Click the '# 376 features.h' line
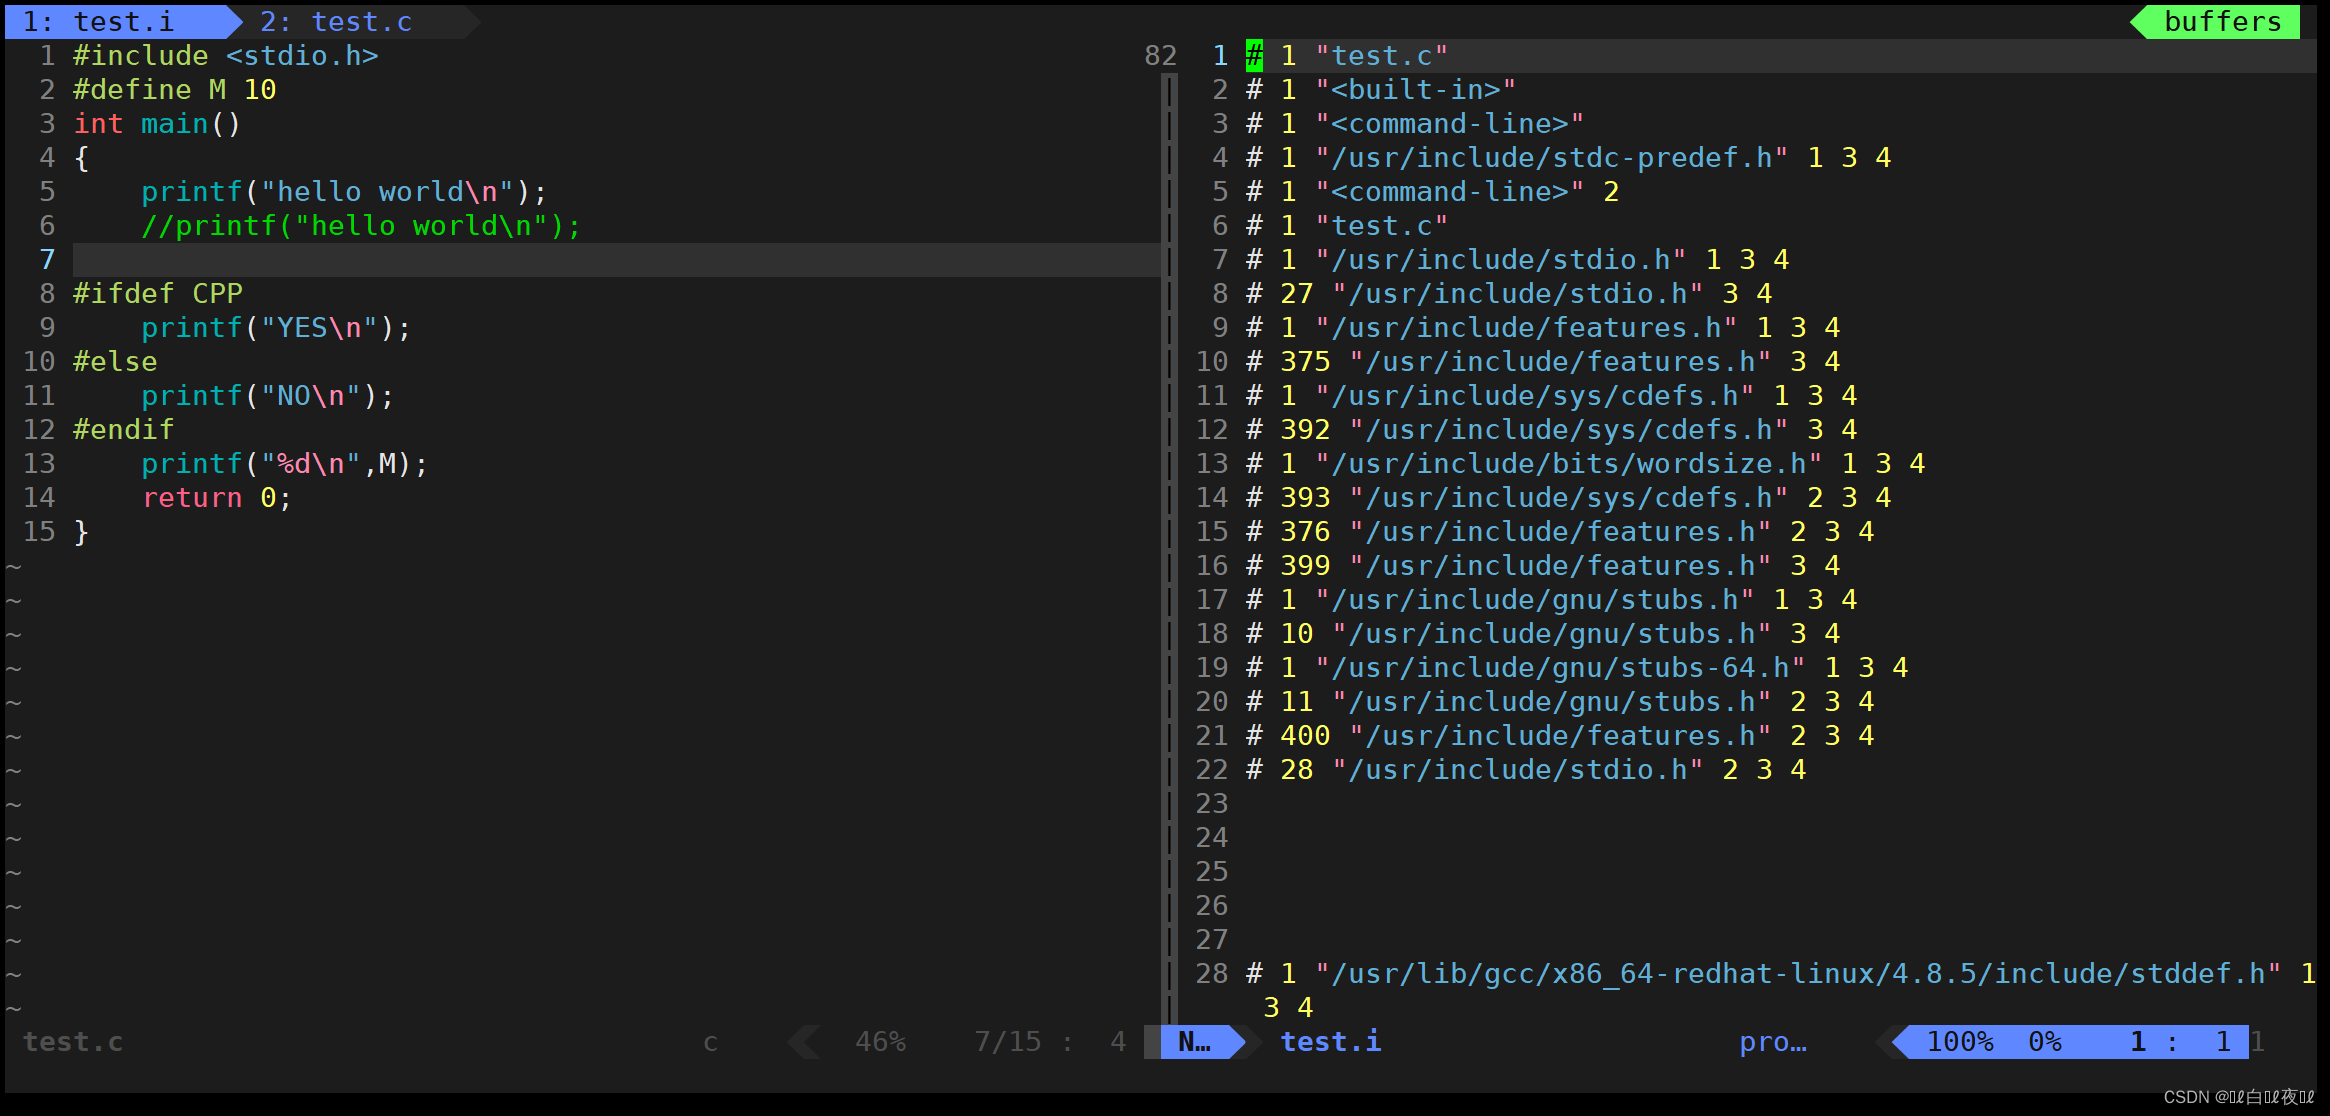The height and width of the screenshot is (1116, 2330). (1561, 531)
